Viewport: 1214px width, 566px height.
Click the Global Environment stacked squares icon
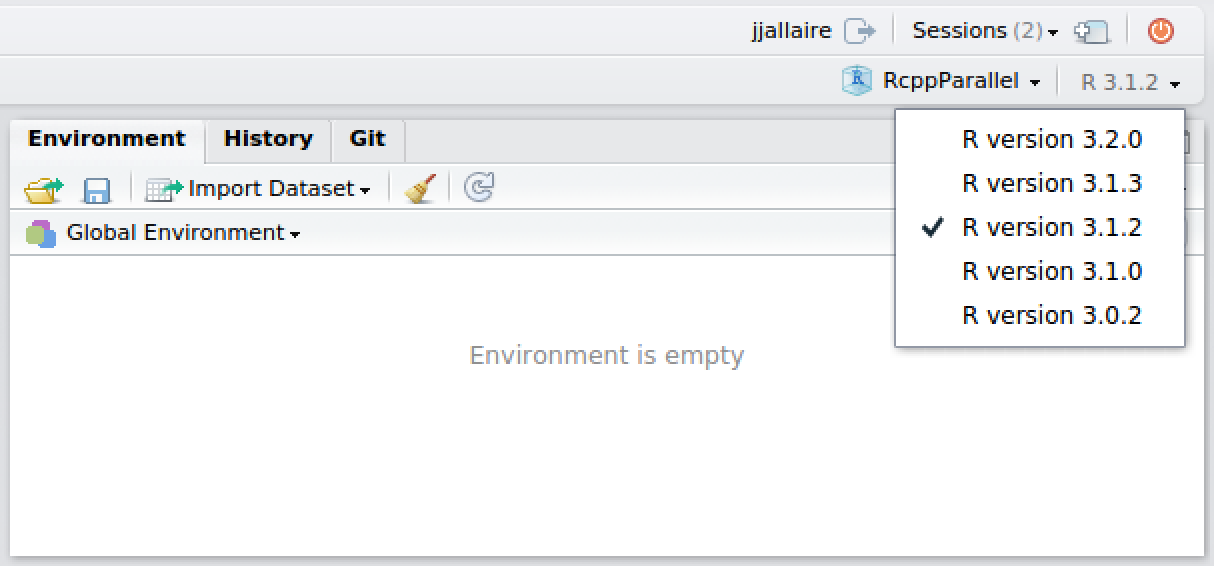coord(41,234)
